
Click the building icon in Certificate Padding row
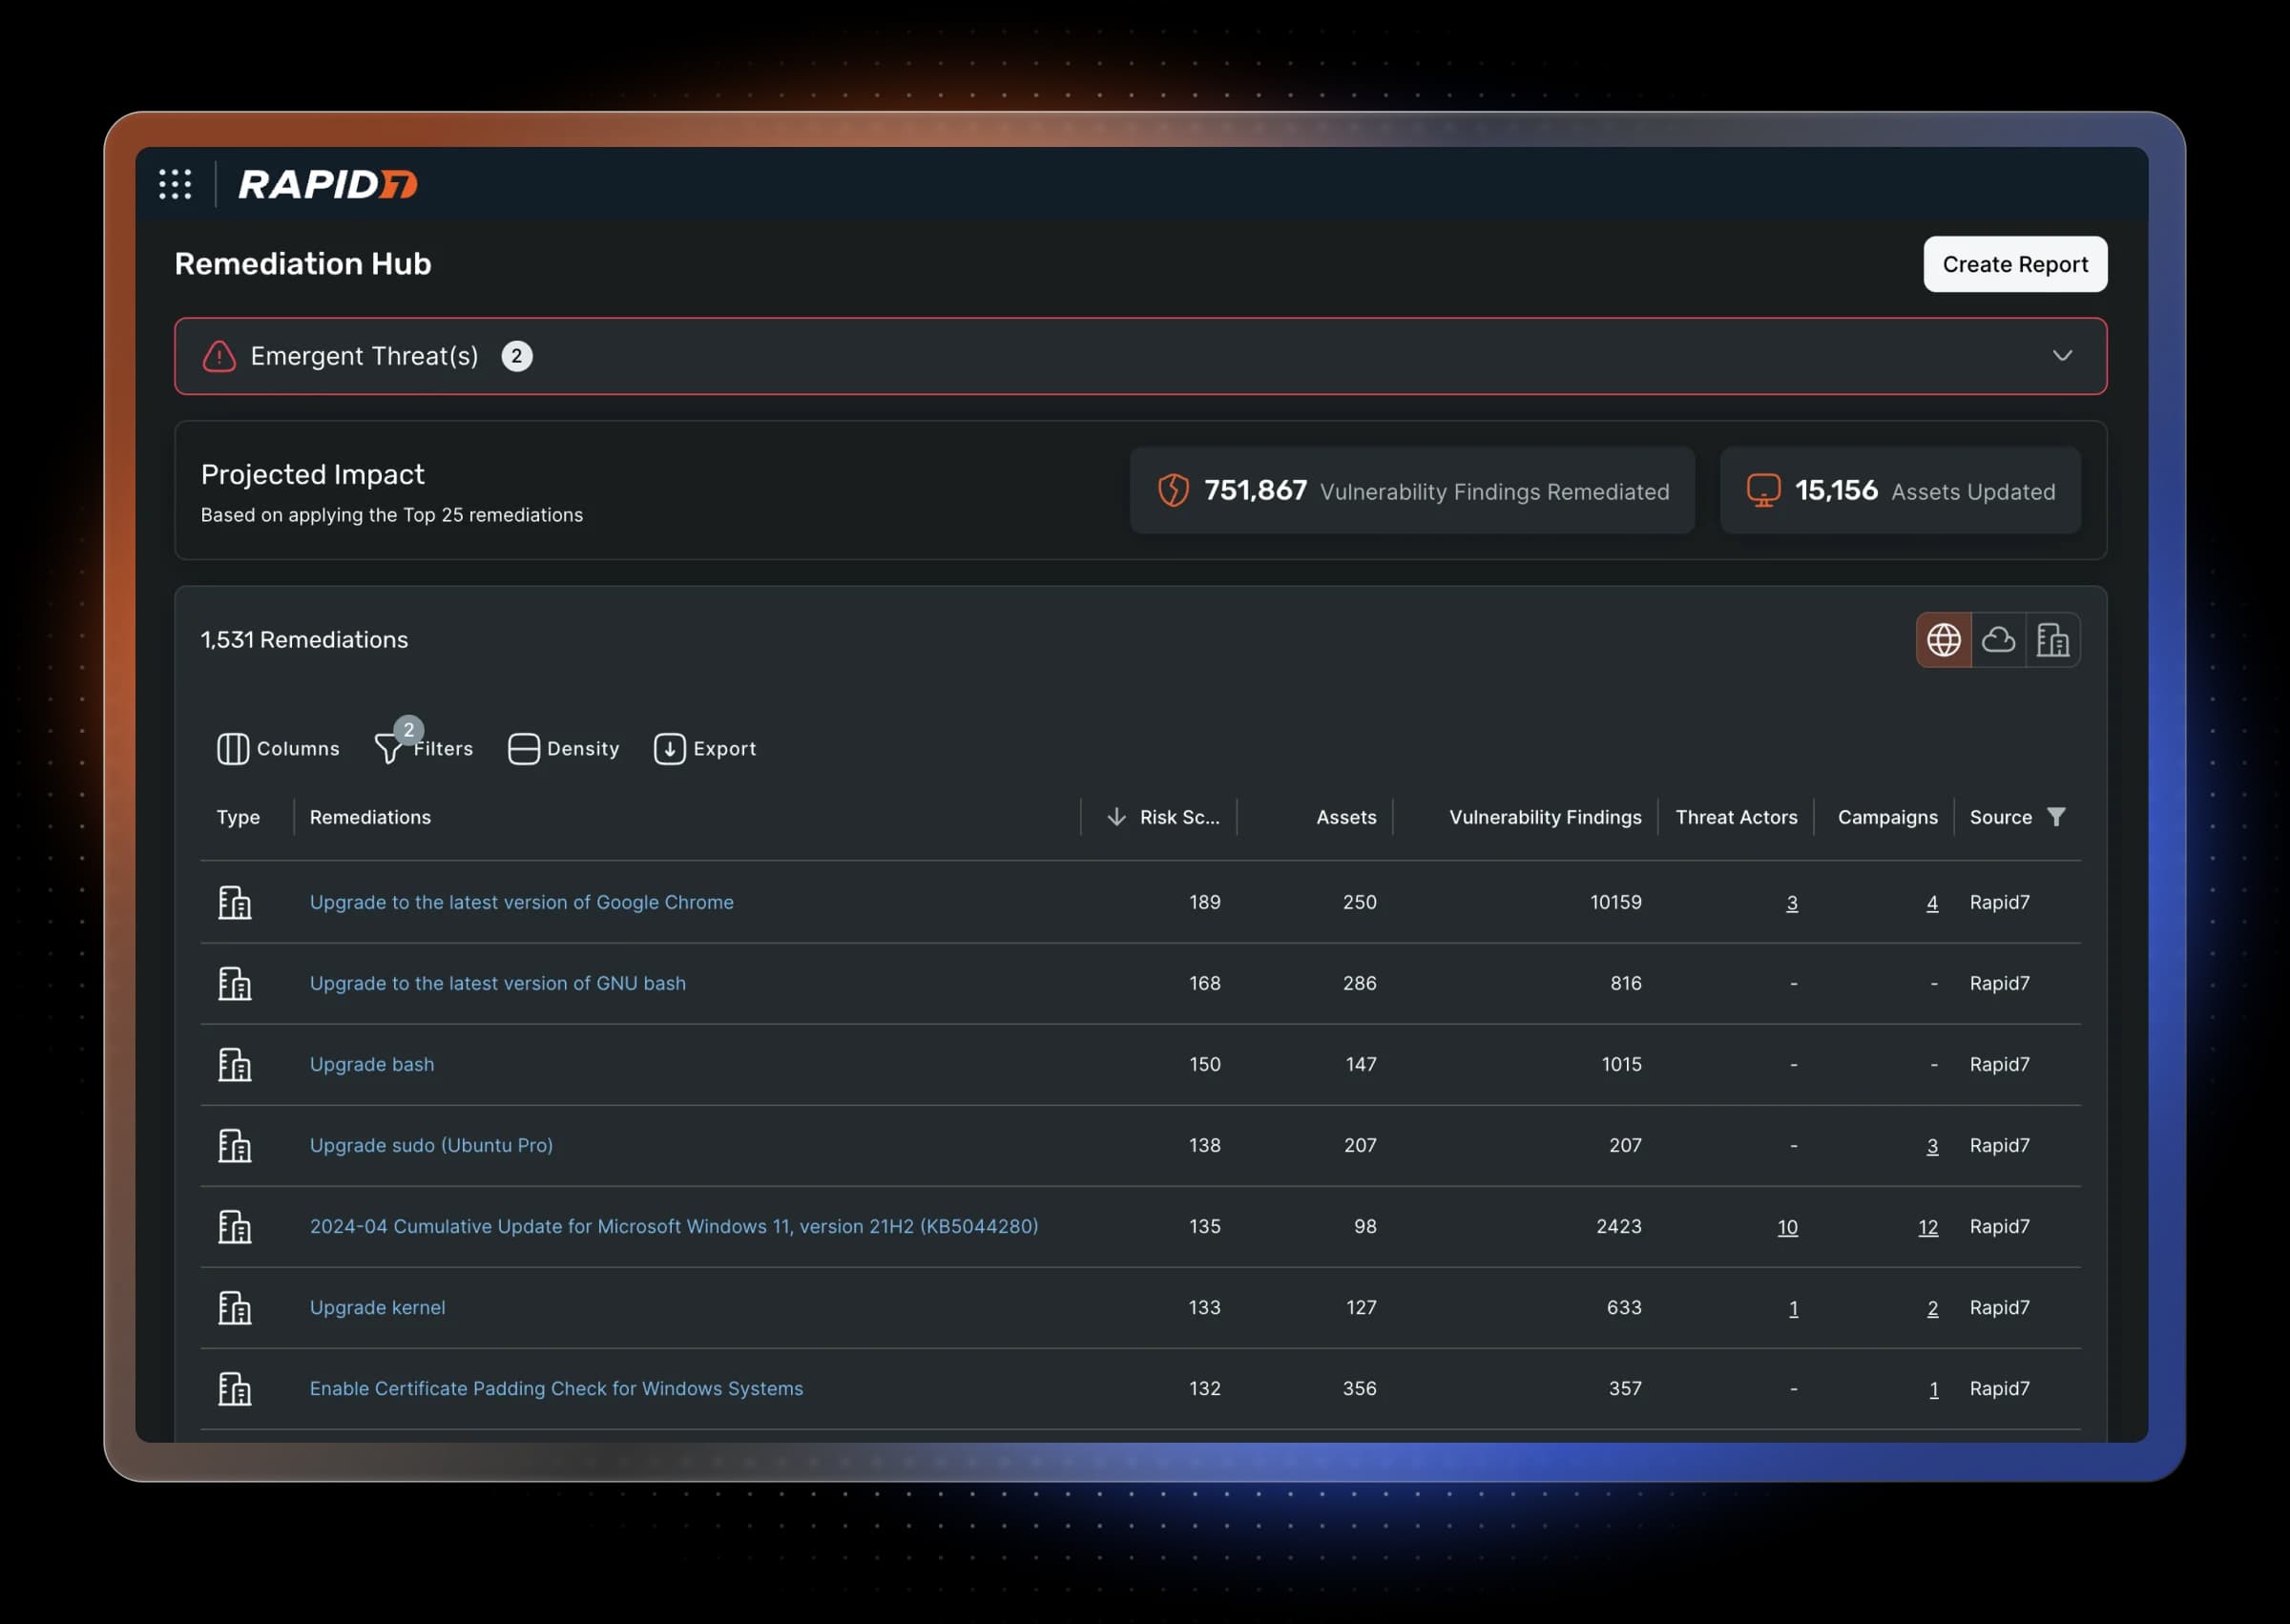[235, 1388]
